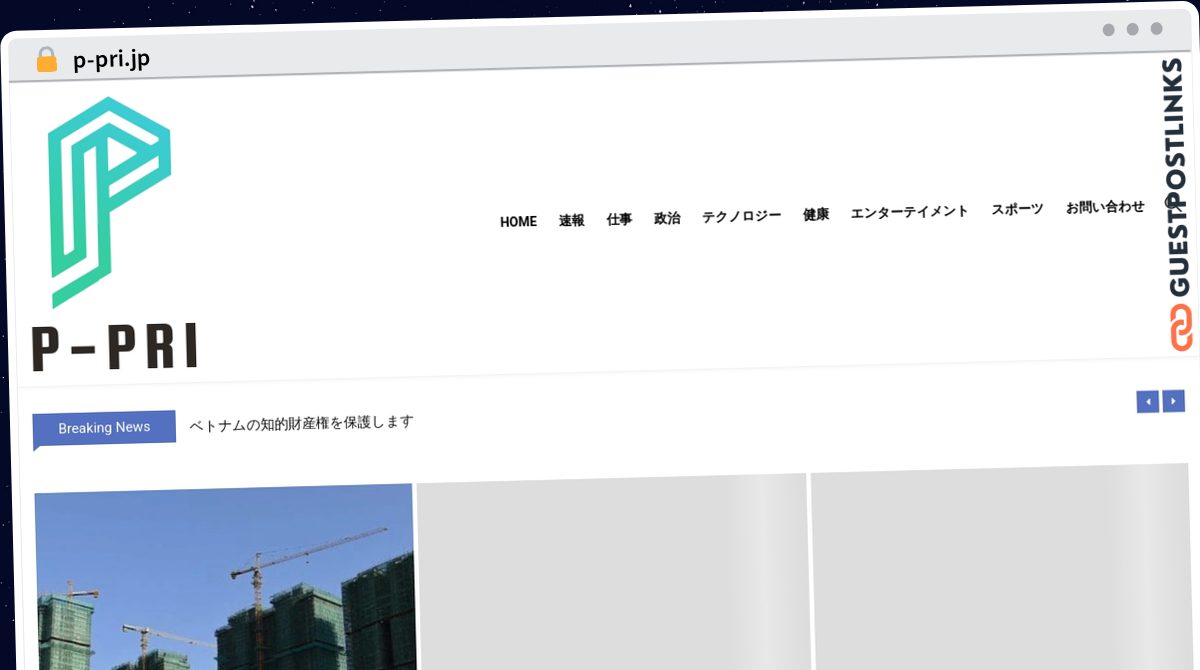Open the お問い合わせ contact link

1105,207
